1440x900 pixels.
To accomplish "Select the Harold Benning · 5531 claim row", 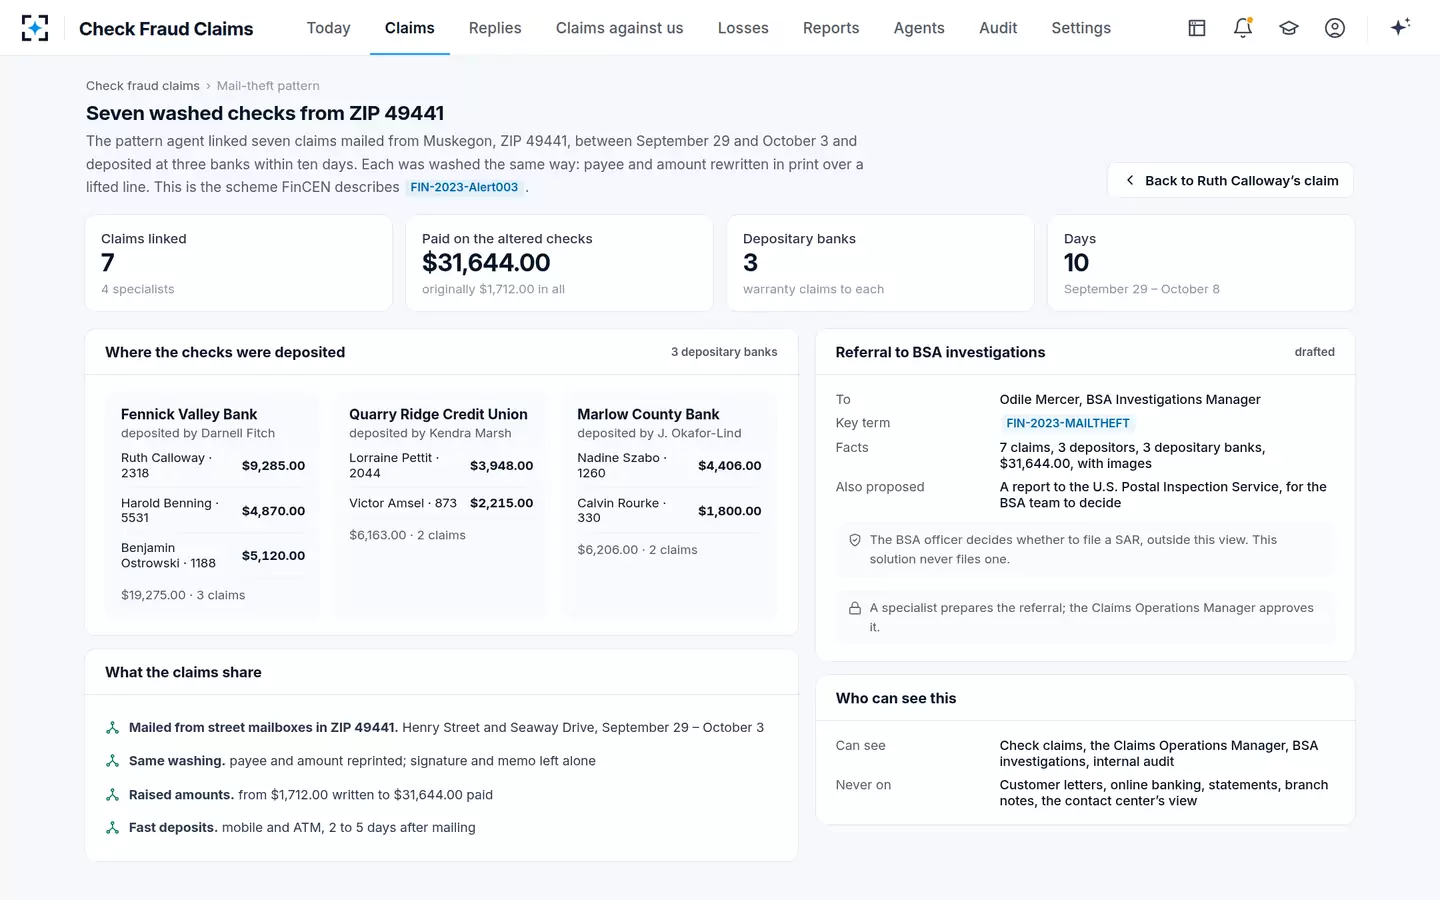I will tap(213, 511).
